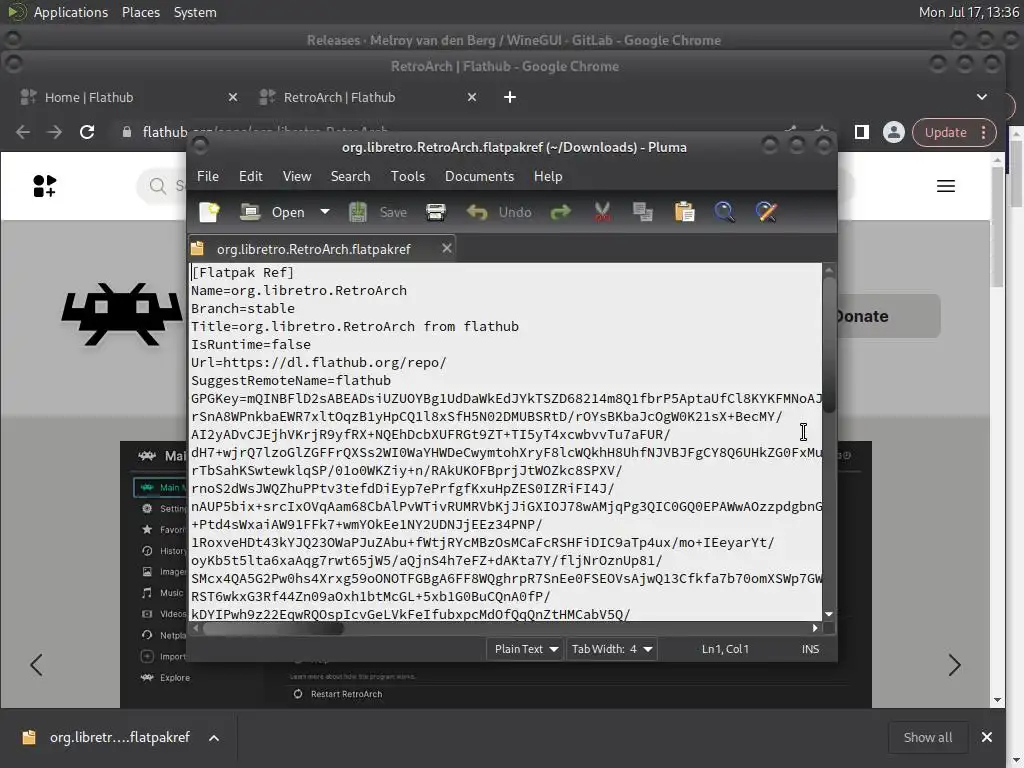Open the Help menu in Pluma
Image resolution: width=1024 pixels, height=768 pixels.
click(548, 176)
